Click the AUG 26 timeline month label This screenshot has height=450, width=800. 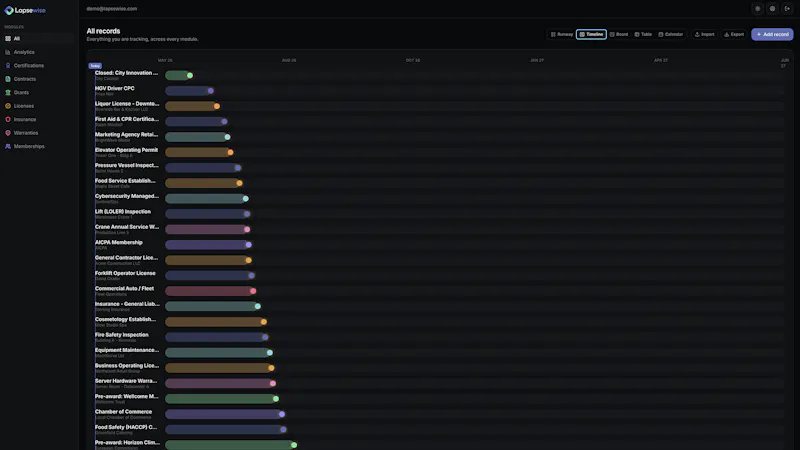pyautogui.click(x=289, y=60)
